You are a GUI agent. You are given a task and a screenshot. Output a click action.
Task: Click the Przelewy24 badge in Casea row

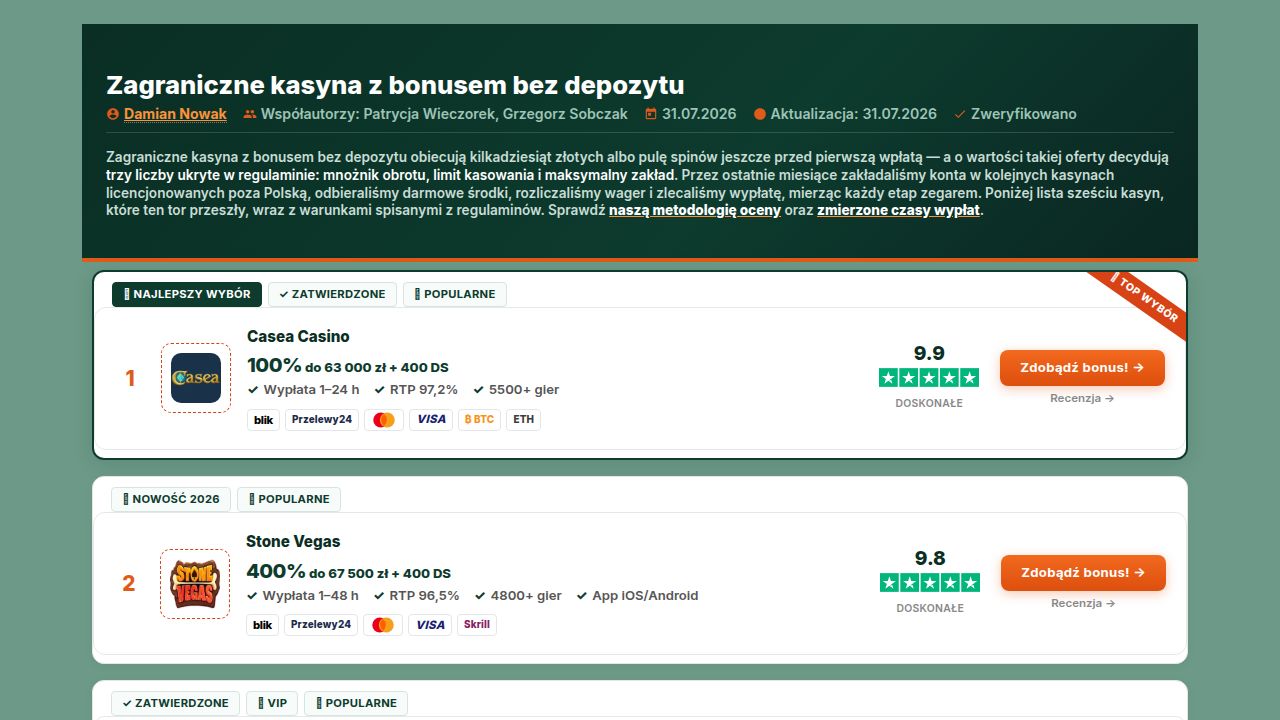coord(322,420)
